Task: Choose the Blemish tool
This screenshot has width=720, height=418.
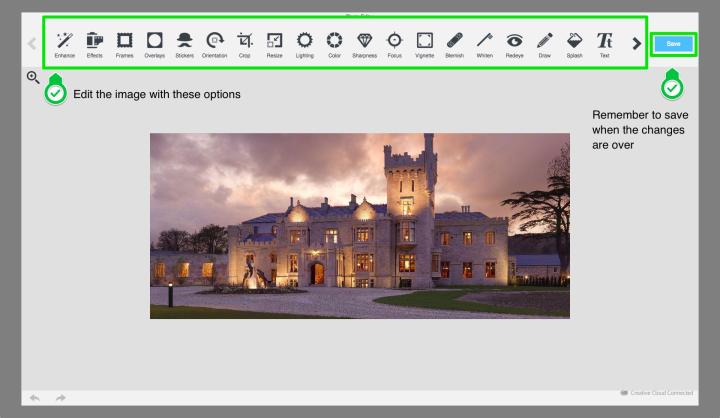Action: [x=455, y=45]
